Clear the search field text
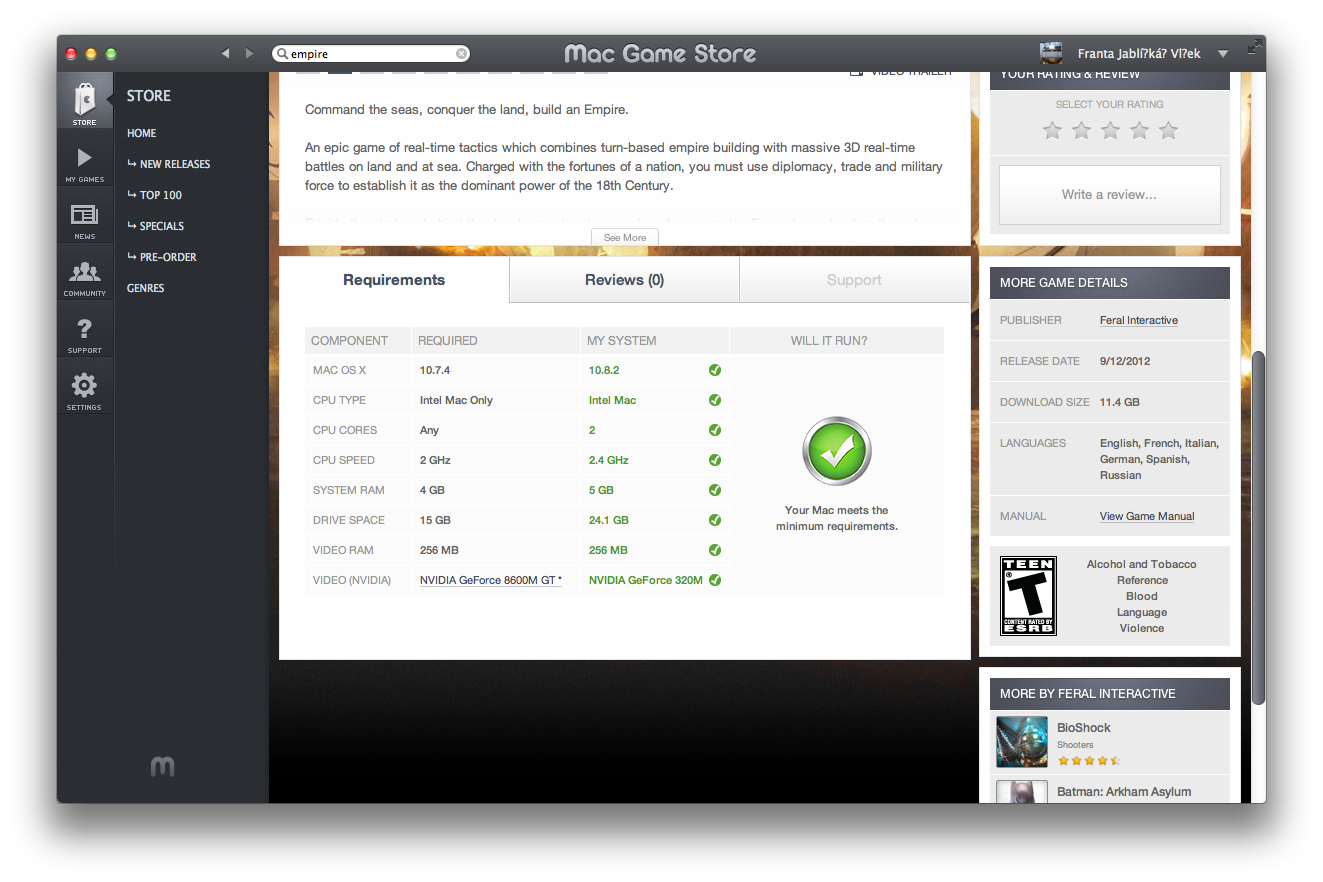This screenshot has width=1323, height=882. click(x=461, y=54)
